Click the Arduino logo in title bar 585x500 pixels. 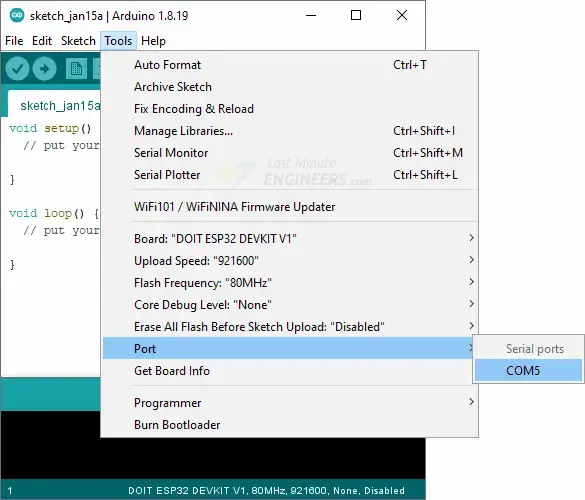17,16
